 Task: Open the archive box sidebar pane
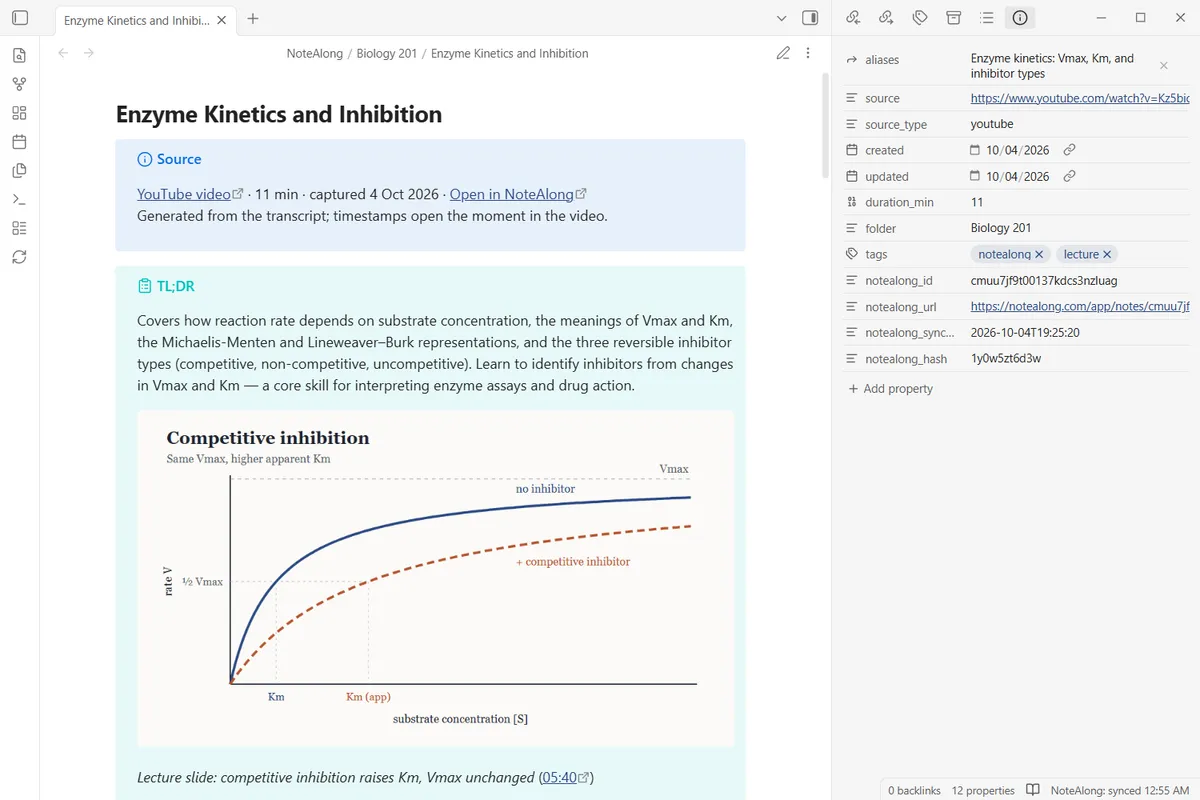tap(954, 17)
